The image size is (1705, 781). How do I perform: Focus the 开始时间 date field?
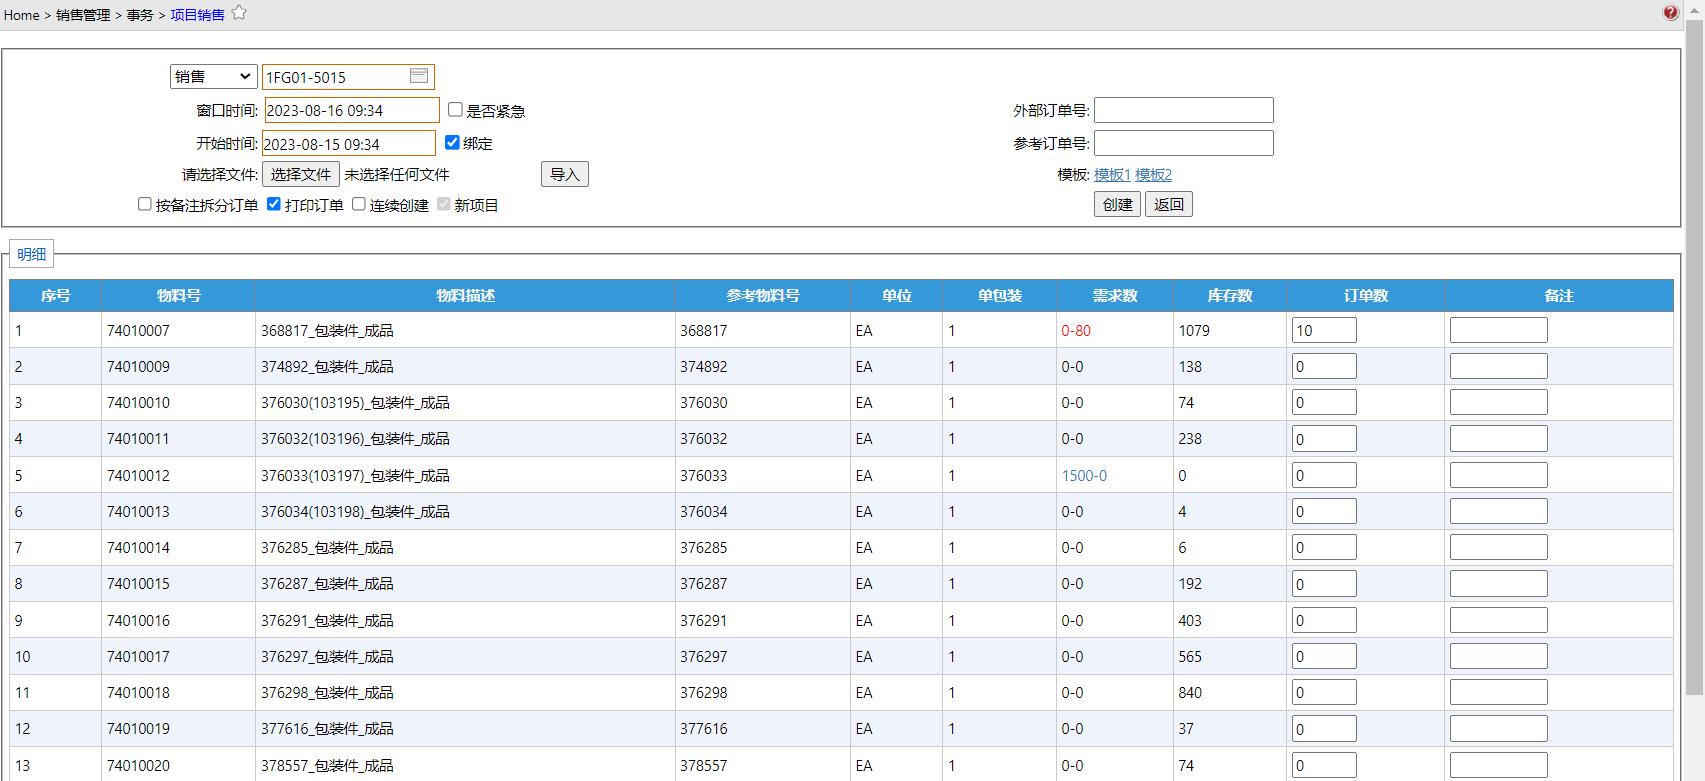(349, 143)
